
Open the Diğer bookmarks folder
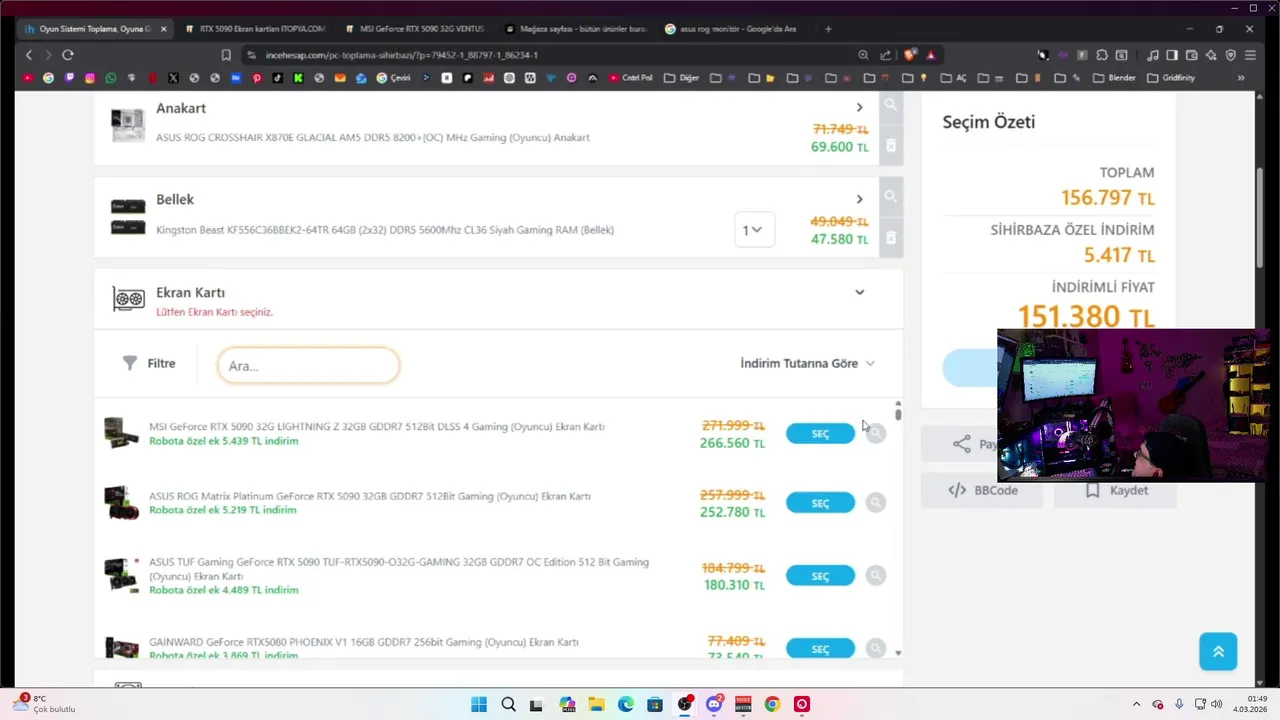[681, 78]
